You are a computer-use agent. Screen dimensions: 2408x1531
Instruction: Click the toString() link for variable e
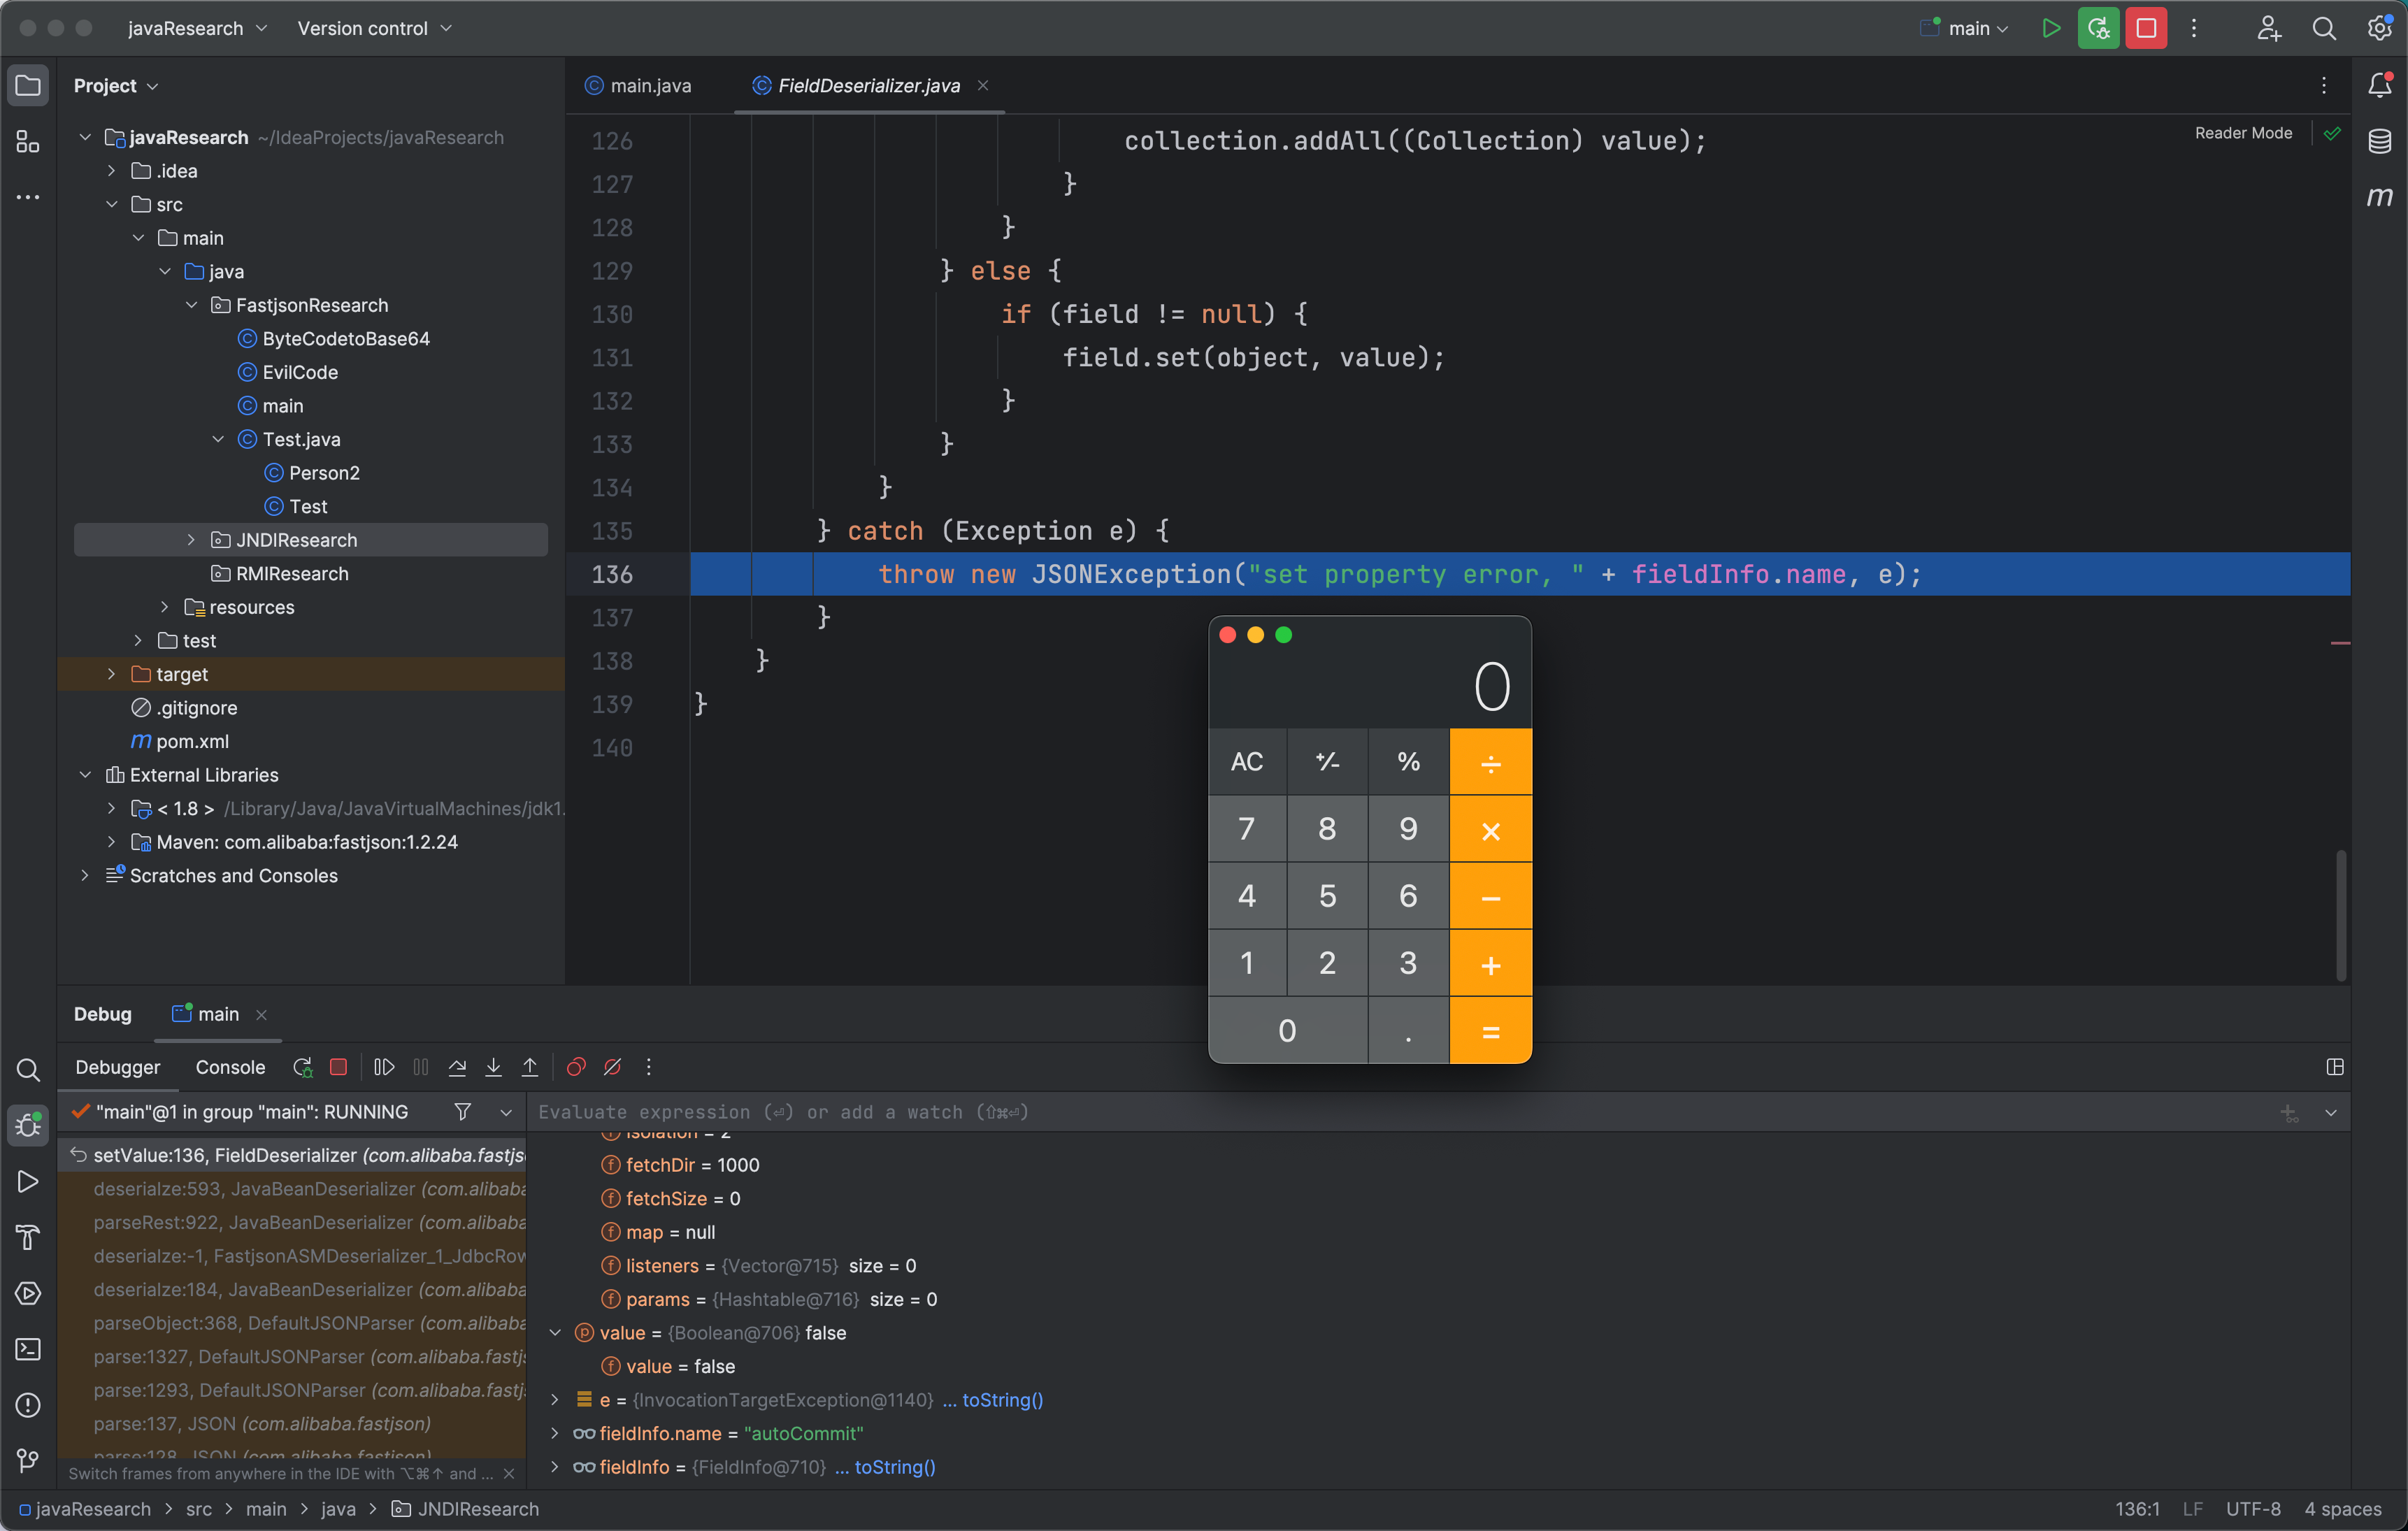(1002, 1400)
